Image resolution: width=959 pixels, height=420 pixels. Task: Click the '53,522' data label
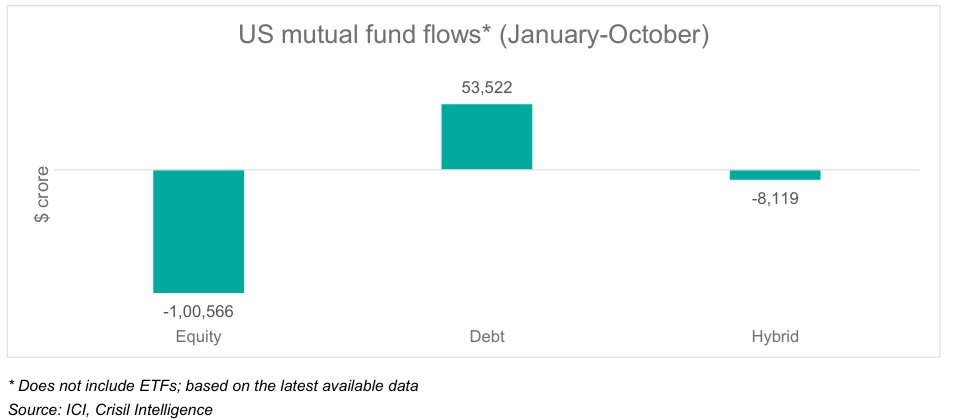pos(487,87)
